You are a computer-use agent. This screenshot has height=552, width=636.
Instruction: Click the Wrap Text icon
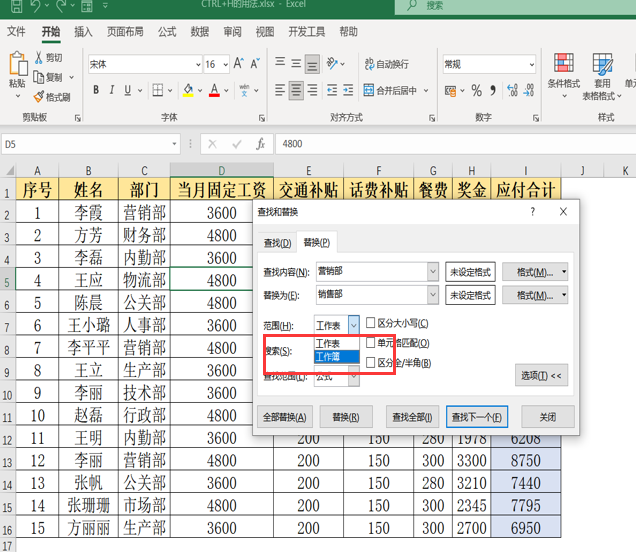[369, 64]
